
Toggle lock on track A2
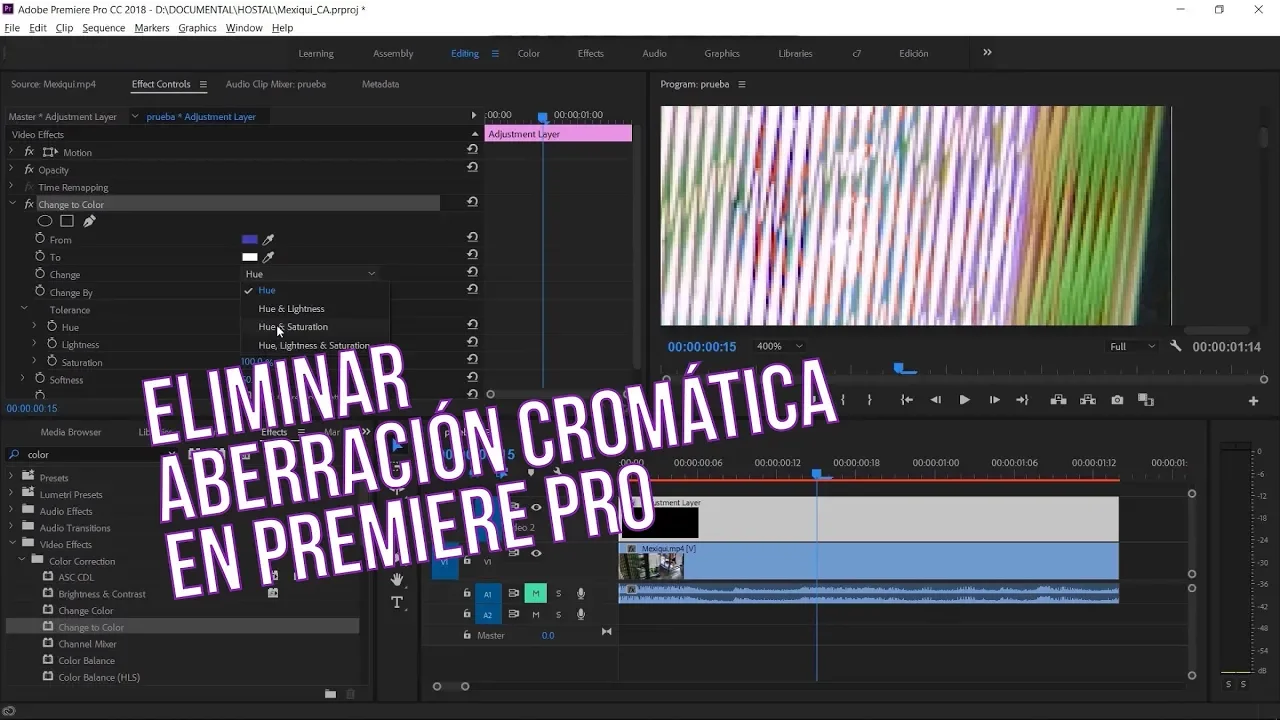tap(467, 615)
